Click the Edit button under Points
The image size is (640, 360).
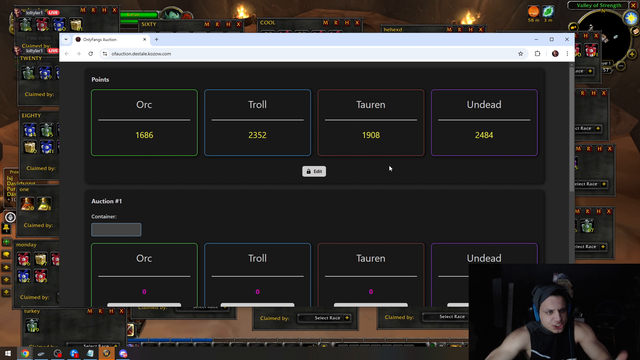[314, 171]
